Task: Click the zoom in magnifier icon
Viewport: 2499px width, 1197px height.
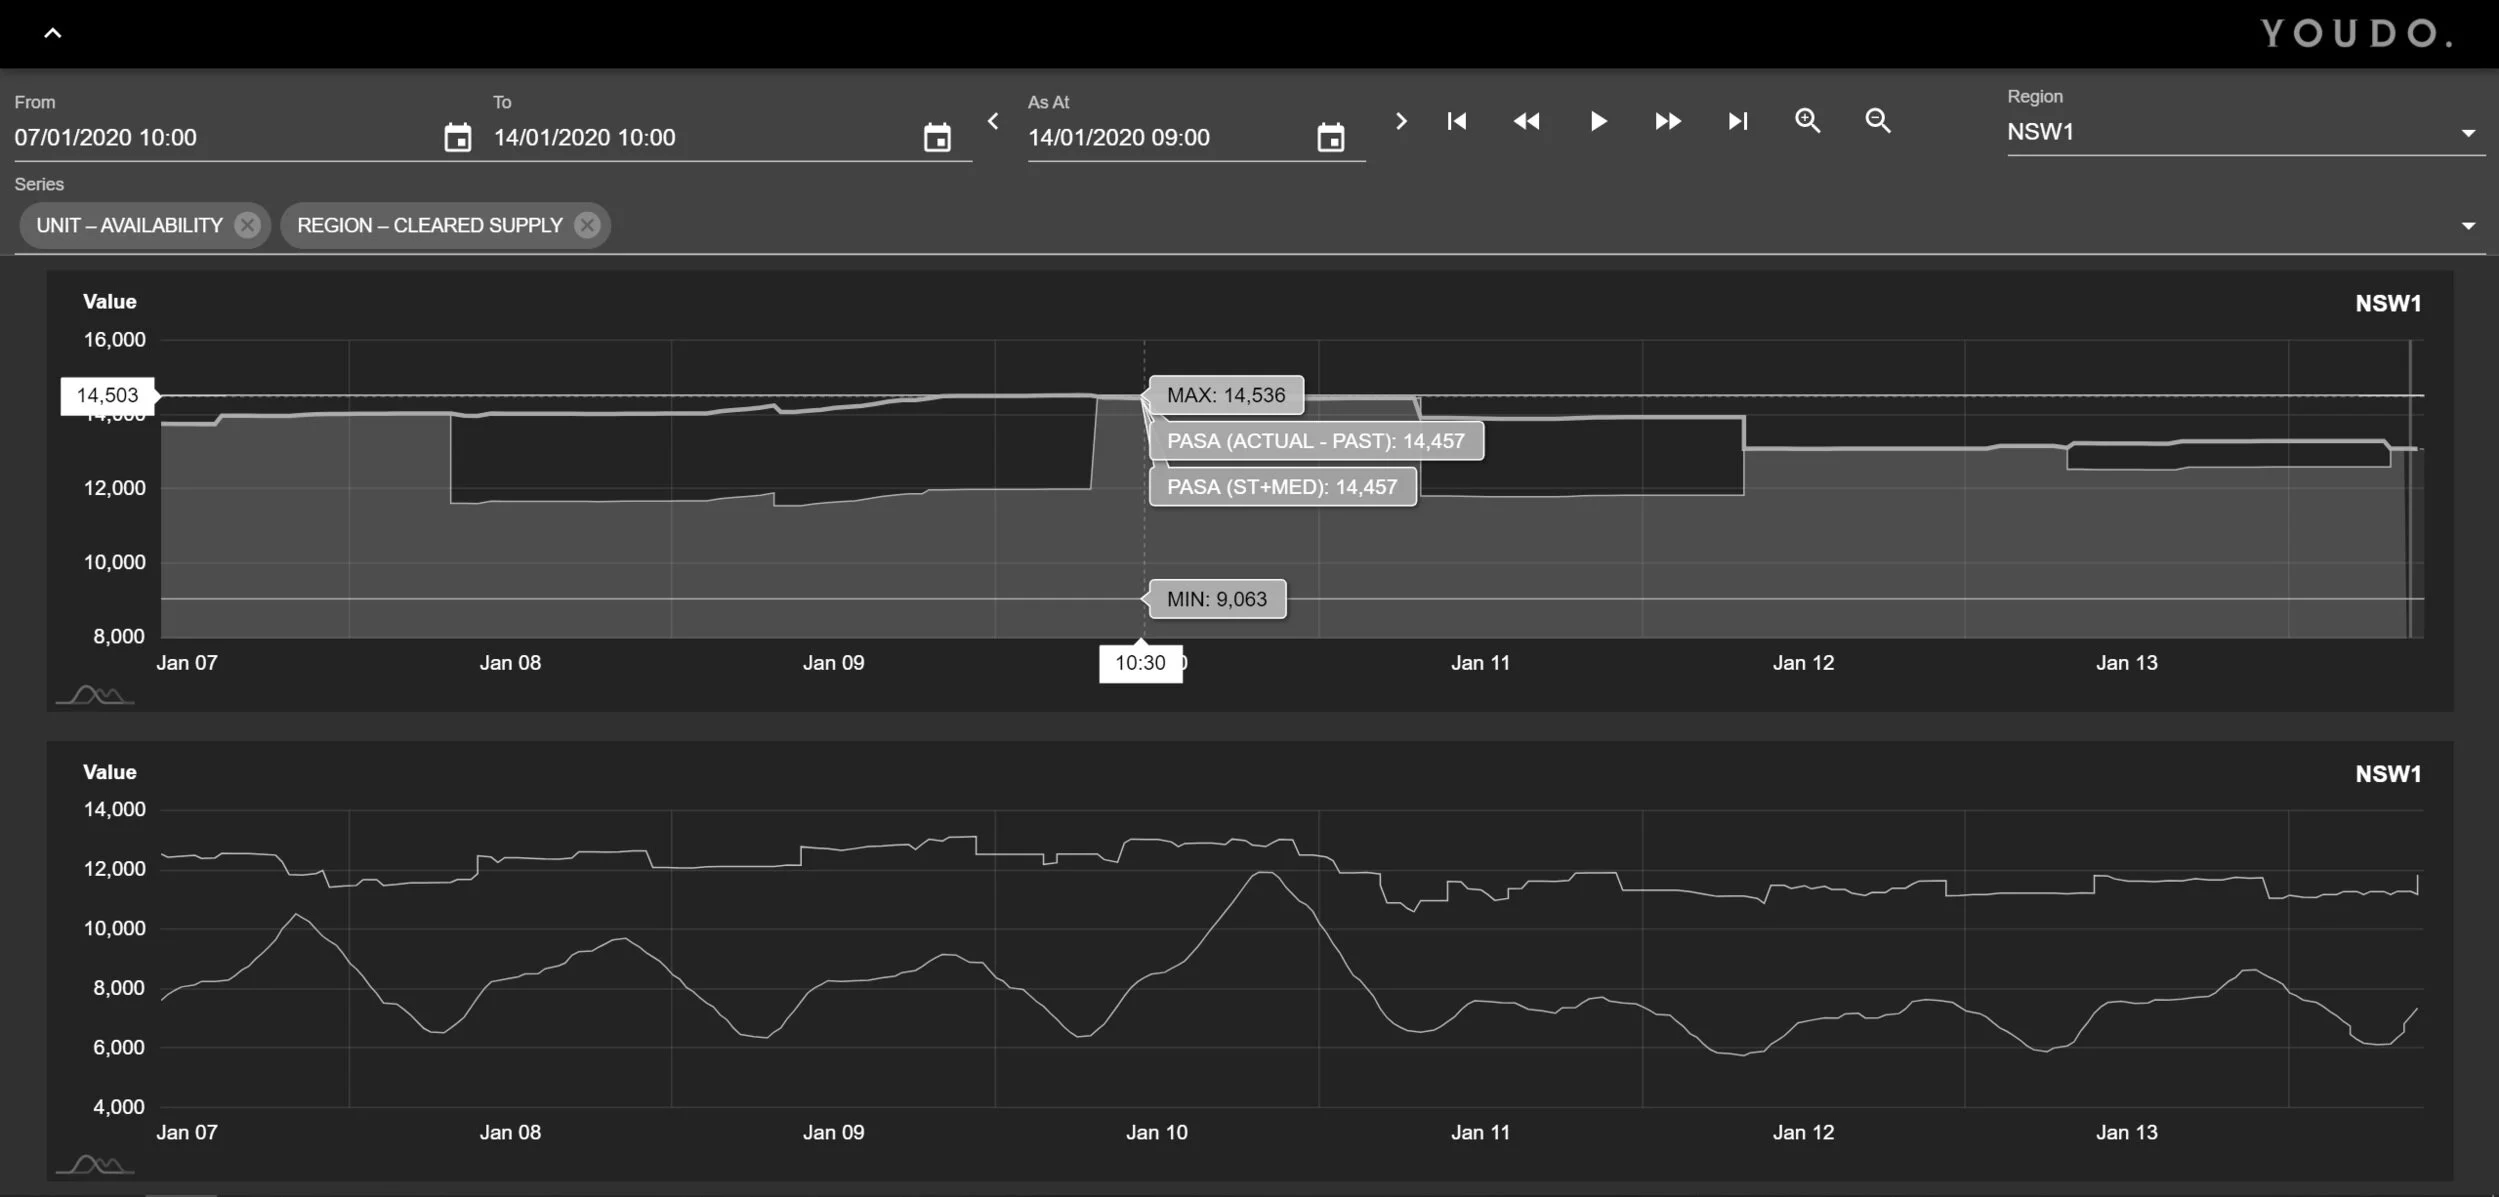Action: point(1807,121)
